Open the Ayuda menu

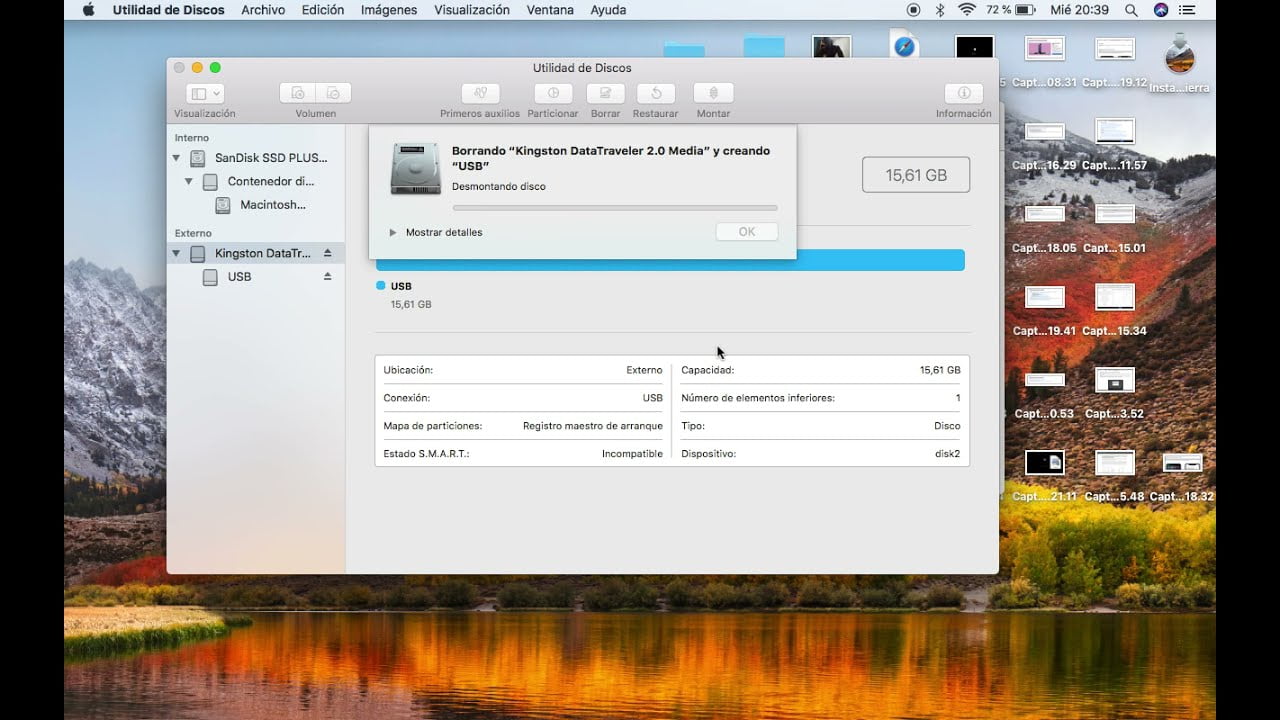(608, 10)
